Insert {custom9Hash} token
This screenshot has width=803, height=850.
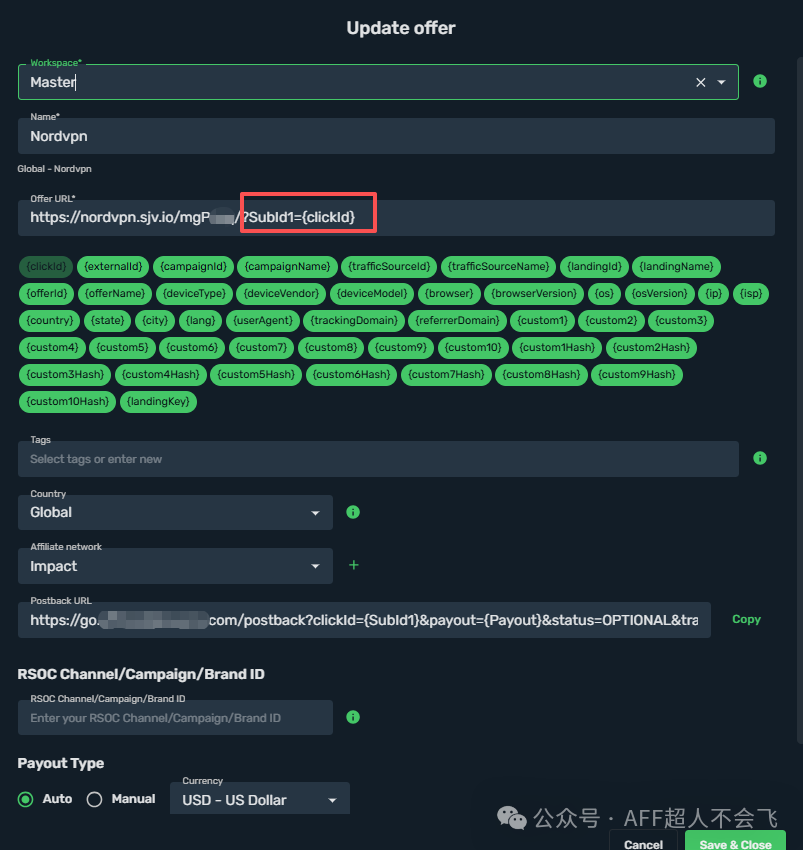tap(637, 375)
